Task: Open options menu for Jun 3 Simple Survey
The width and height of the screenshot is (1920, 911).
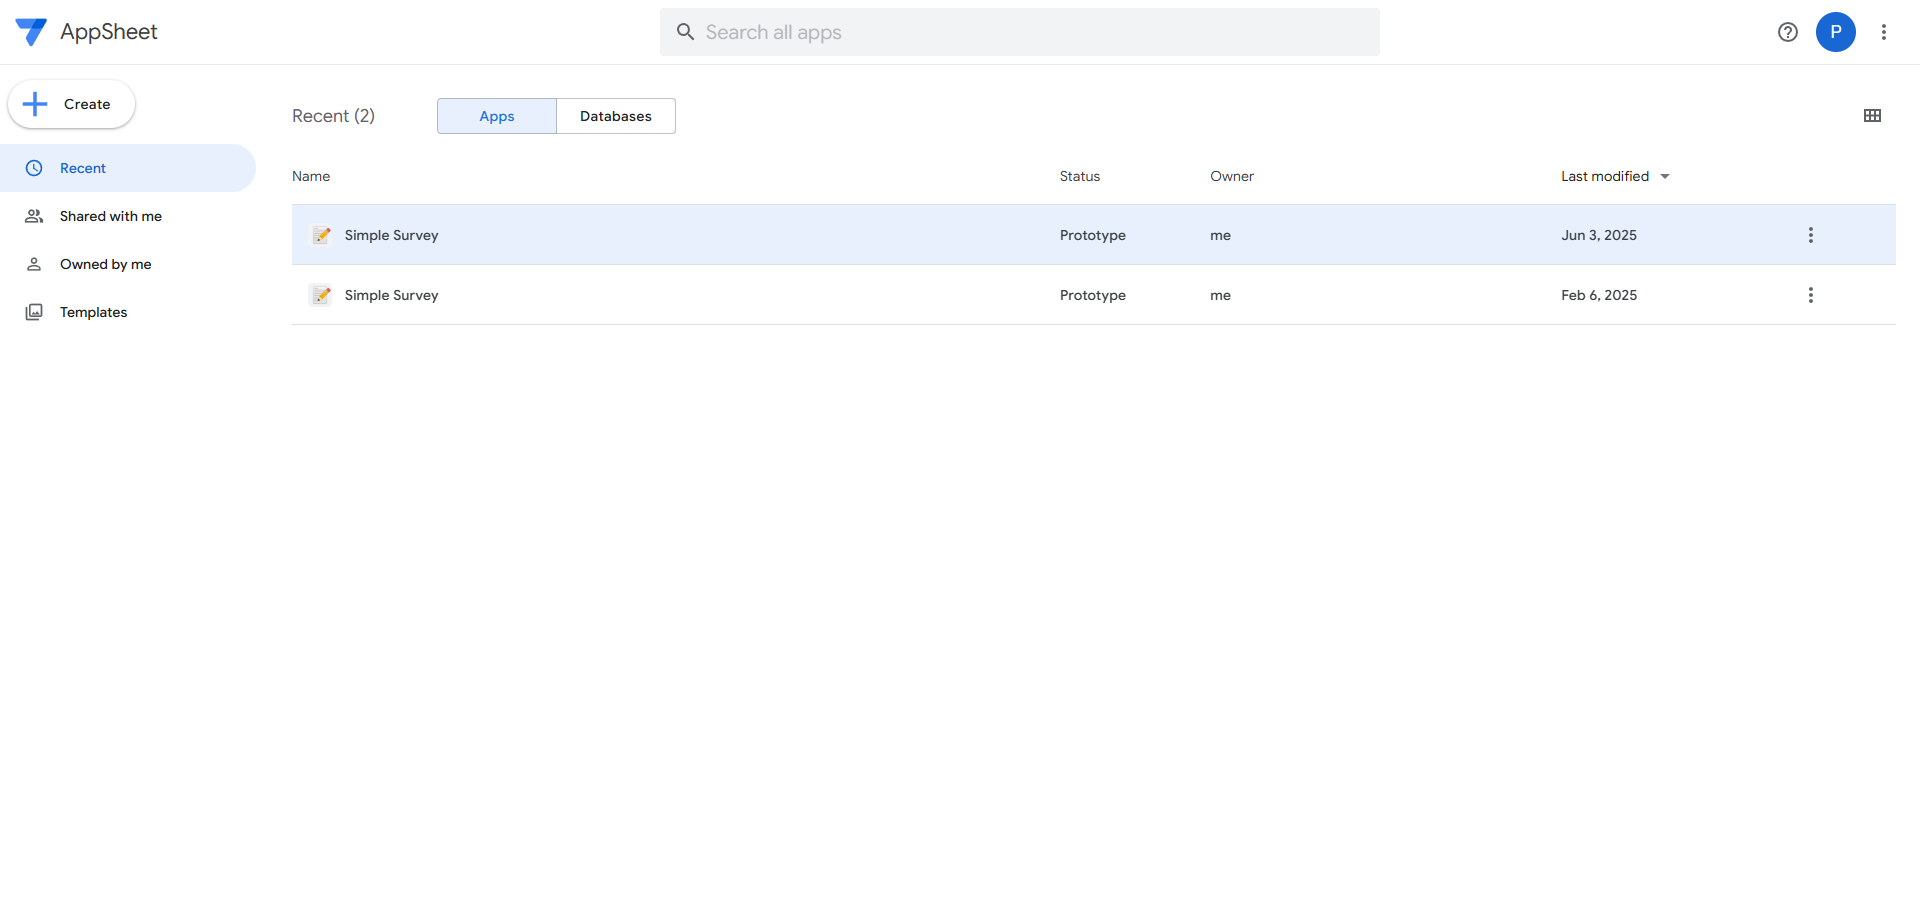Action: 1810,234
